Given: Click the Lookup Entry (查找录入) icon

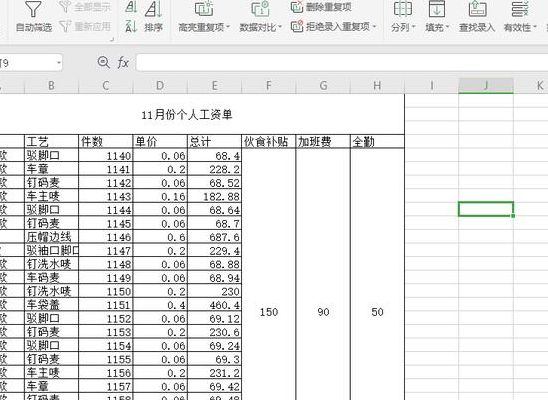Looking at the screenshot, I should 477,9.
